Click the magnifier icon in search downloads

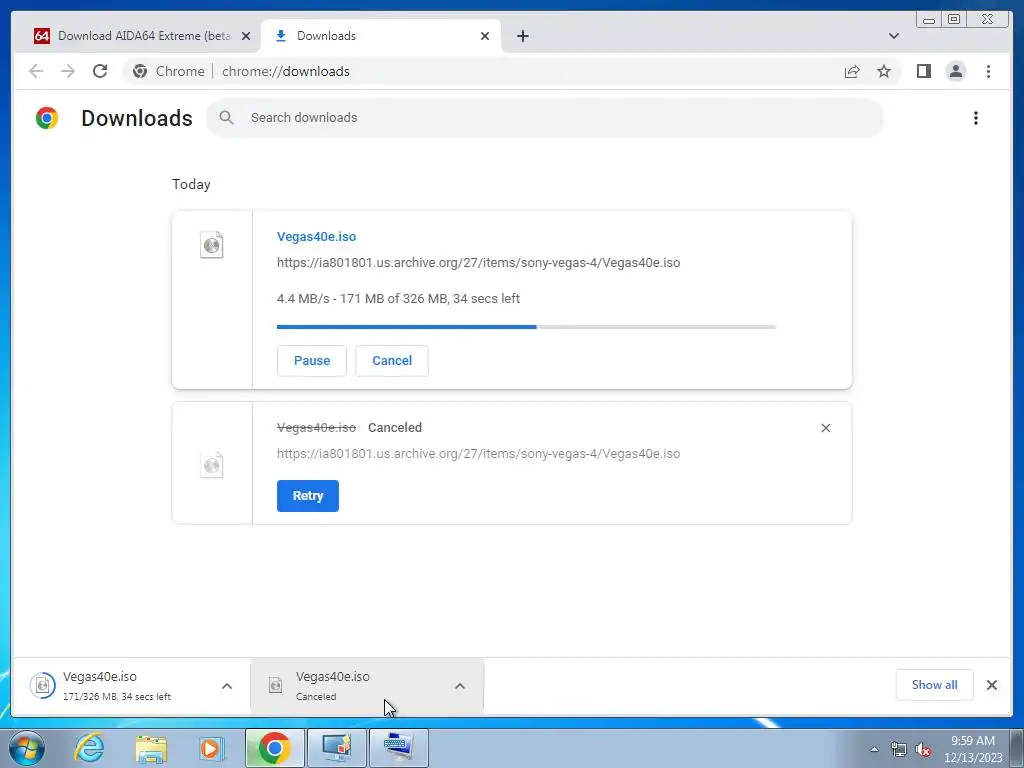click(x=226, y=118)
